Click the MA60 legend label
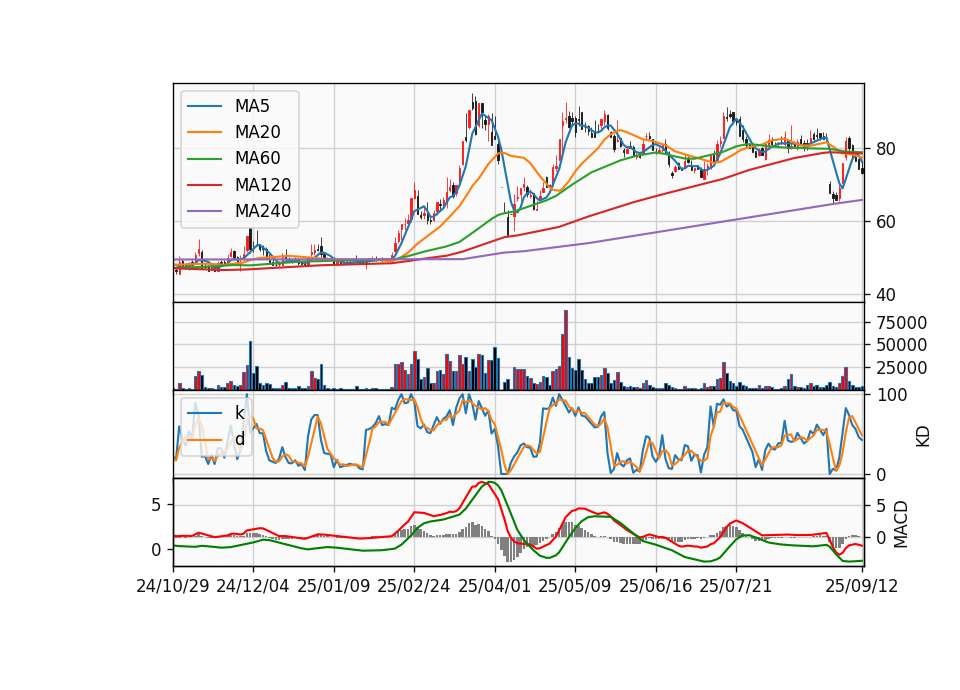960x690 pixels. click(257, 159)
